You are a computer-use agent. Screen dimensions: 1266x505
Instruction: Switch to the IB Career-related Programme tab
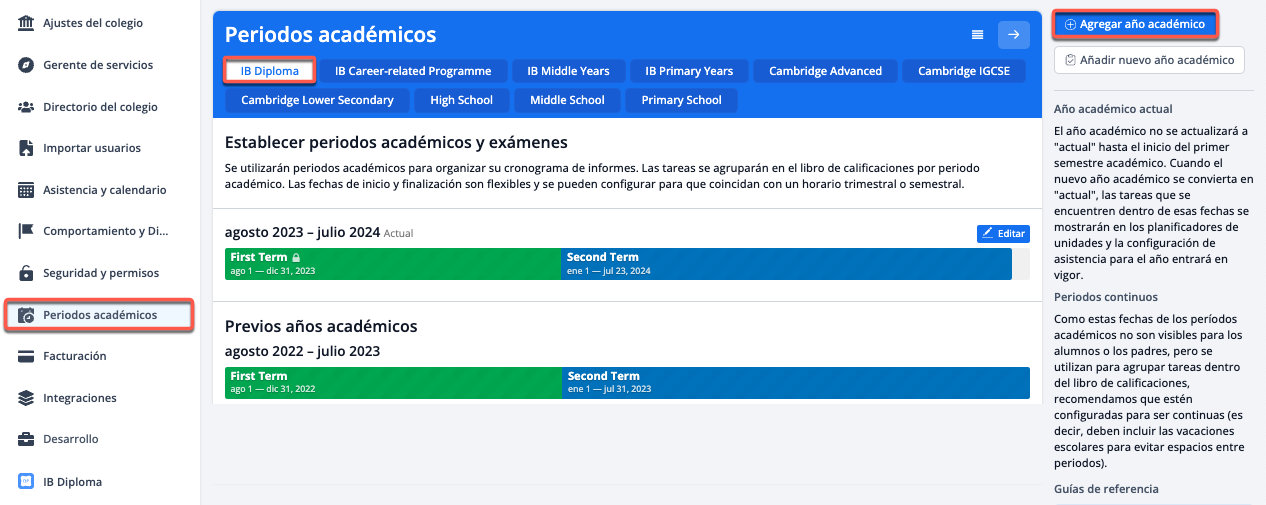point(413,71)
